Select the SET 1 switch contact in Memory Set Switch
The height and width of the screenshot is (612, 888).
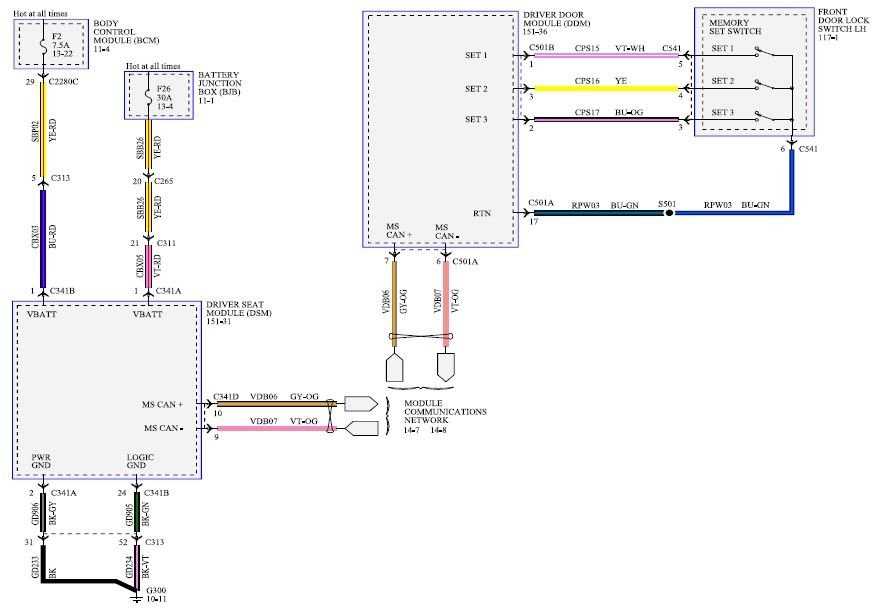766,52
